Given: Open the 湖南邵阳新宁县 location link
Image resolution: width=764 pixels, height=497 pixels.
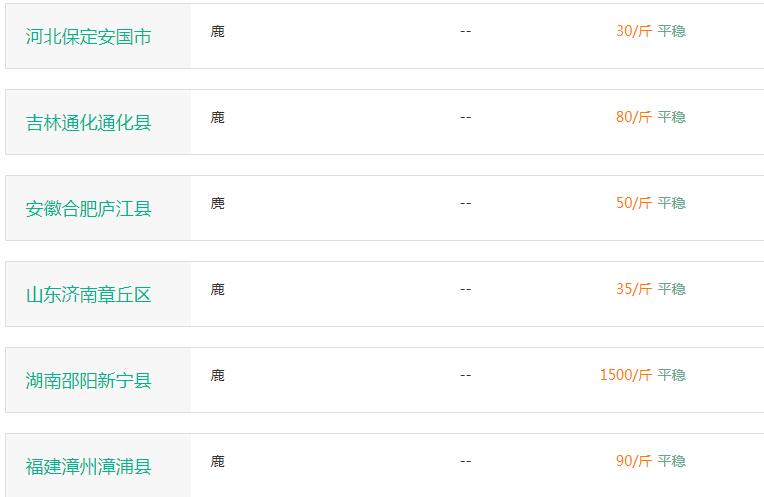Looking at the screenshot, I should point(88,381).
